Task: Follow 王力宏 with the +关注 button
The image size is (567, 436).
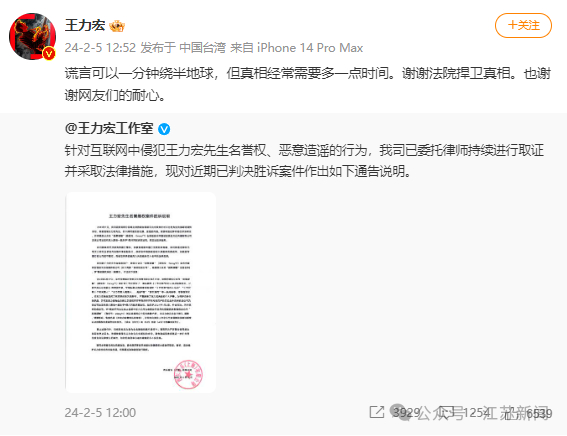Action: (523, 25)
